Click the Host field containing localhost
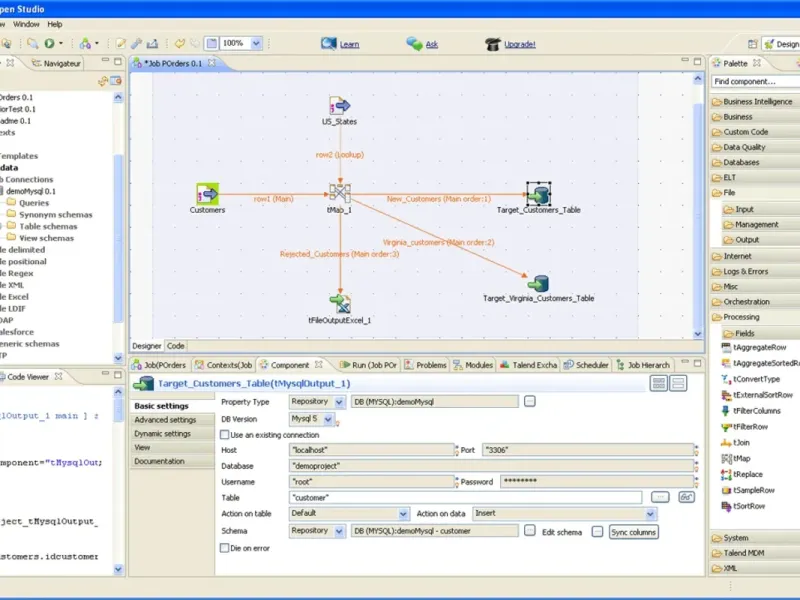Image resolution: width=800 pixels, height=600 pixels. [371, 450]
